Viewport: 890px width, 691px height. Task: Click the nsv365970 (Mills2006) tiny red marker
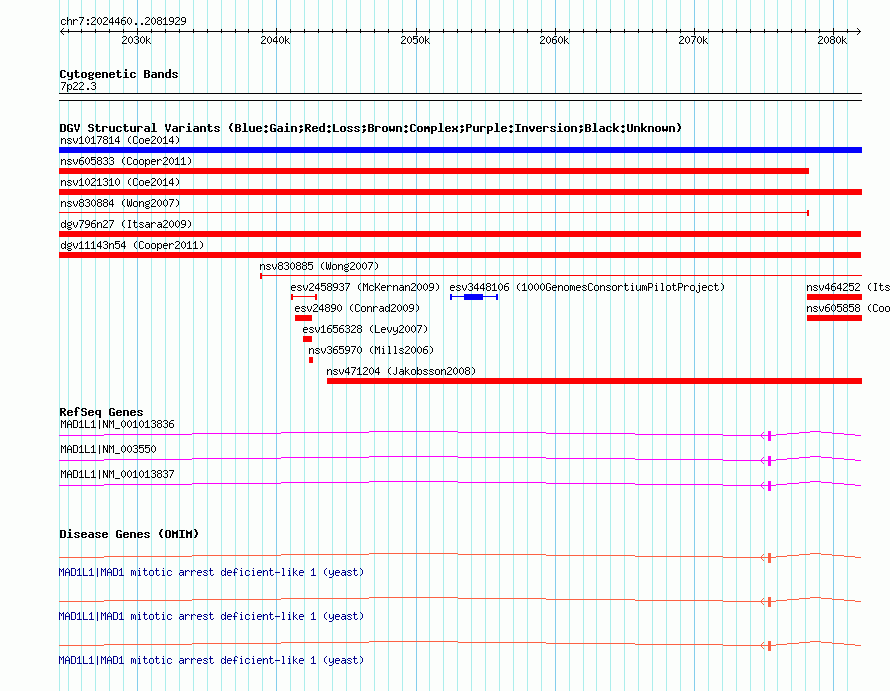[310, 360]
